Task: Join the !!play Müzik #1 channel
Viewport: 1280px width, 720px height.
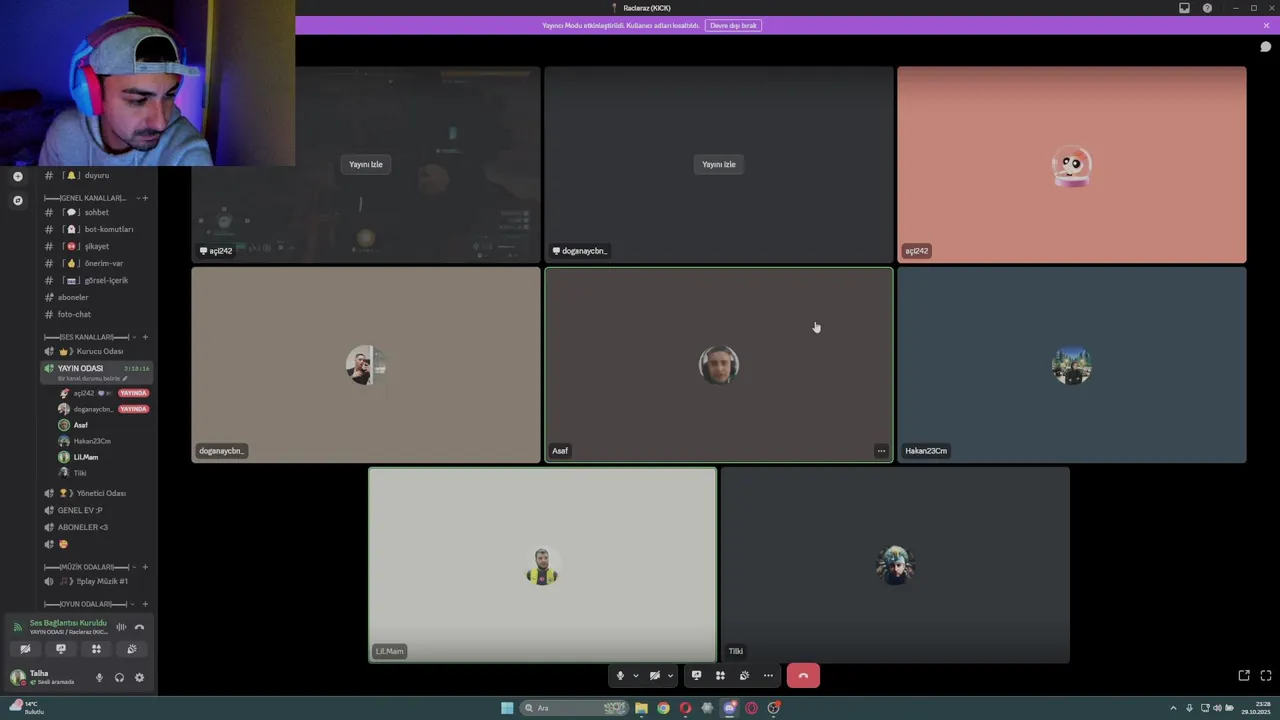Action: (97, 581)
